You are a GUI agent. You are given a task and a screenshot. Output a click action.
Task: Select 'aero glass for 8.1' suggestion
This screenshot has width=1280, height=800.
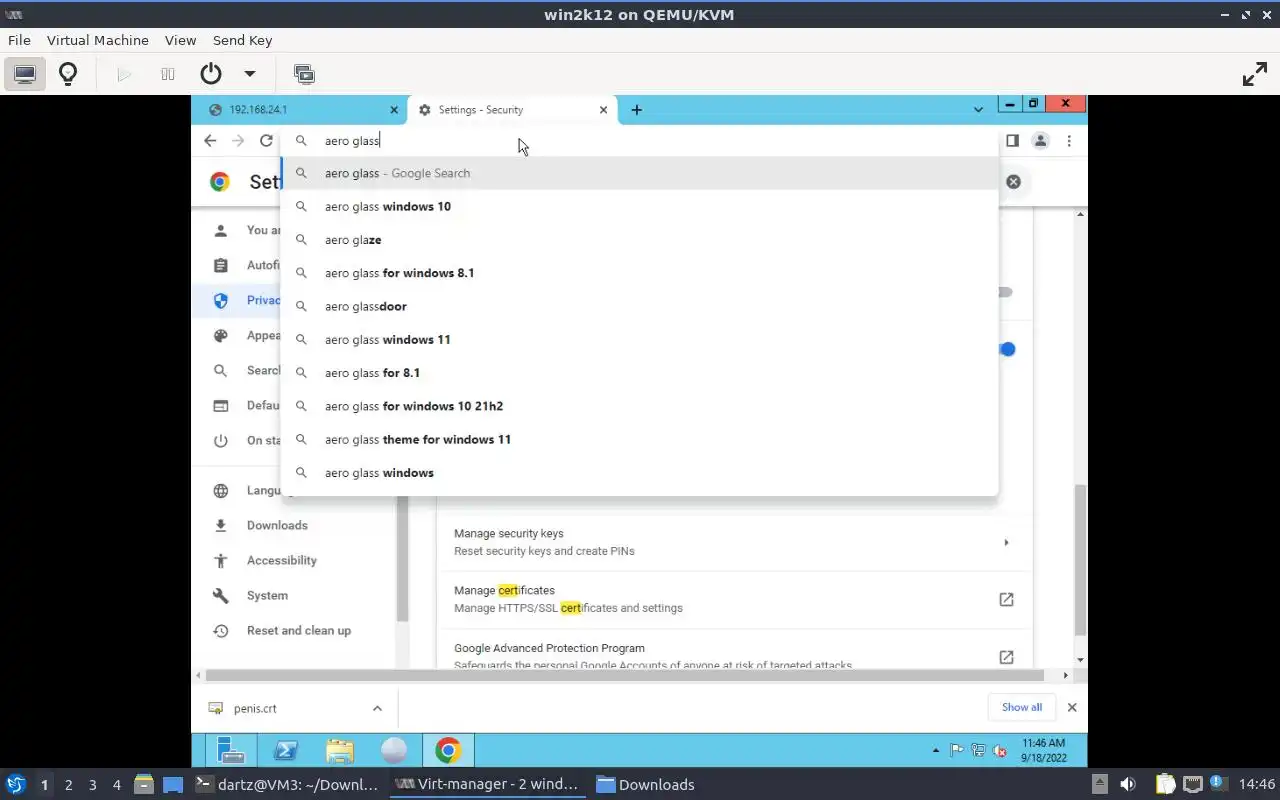[x=640, y=373]
